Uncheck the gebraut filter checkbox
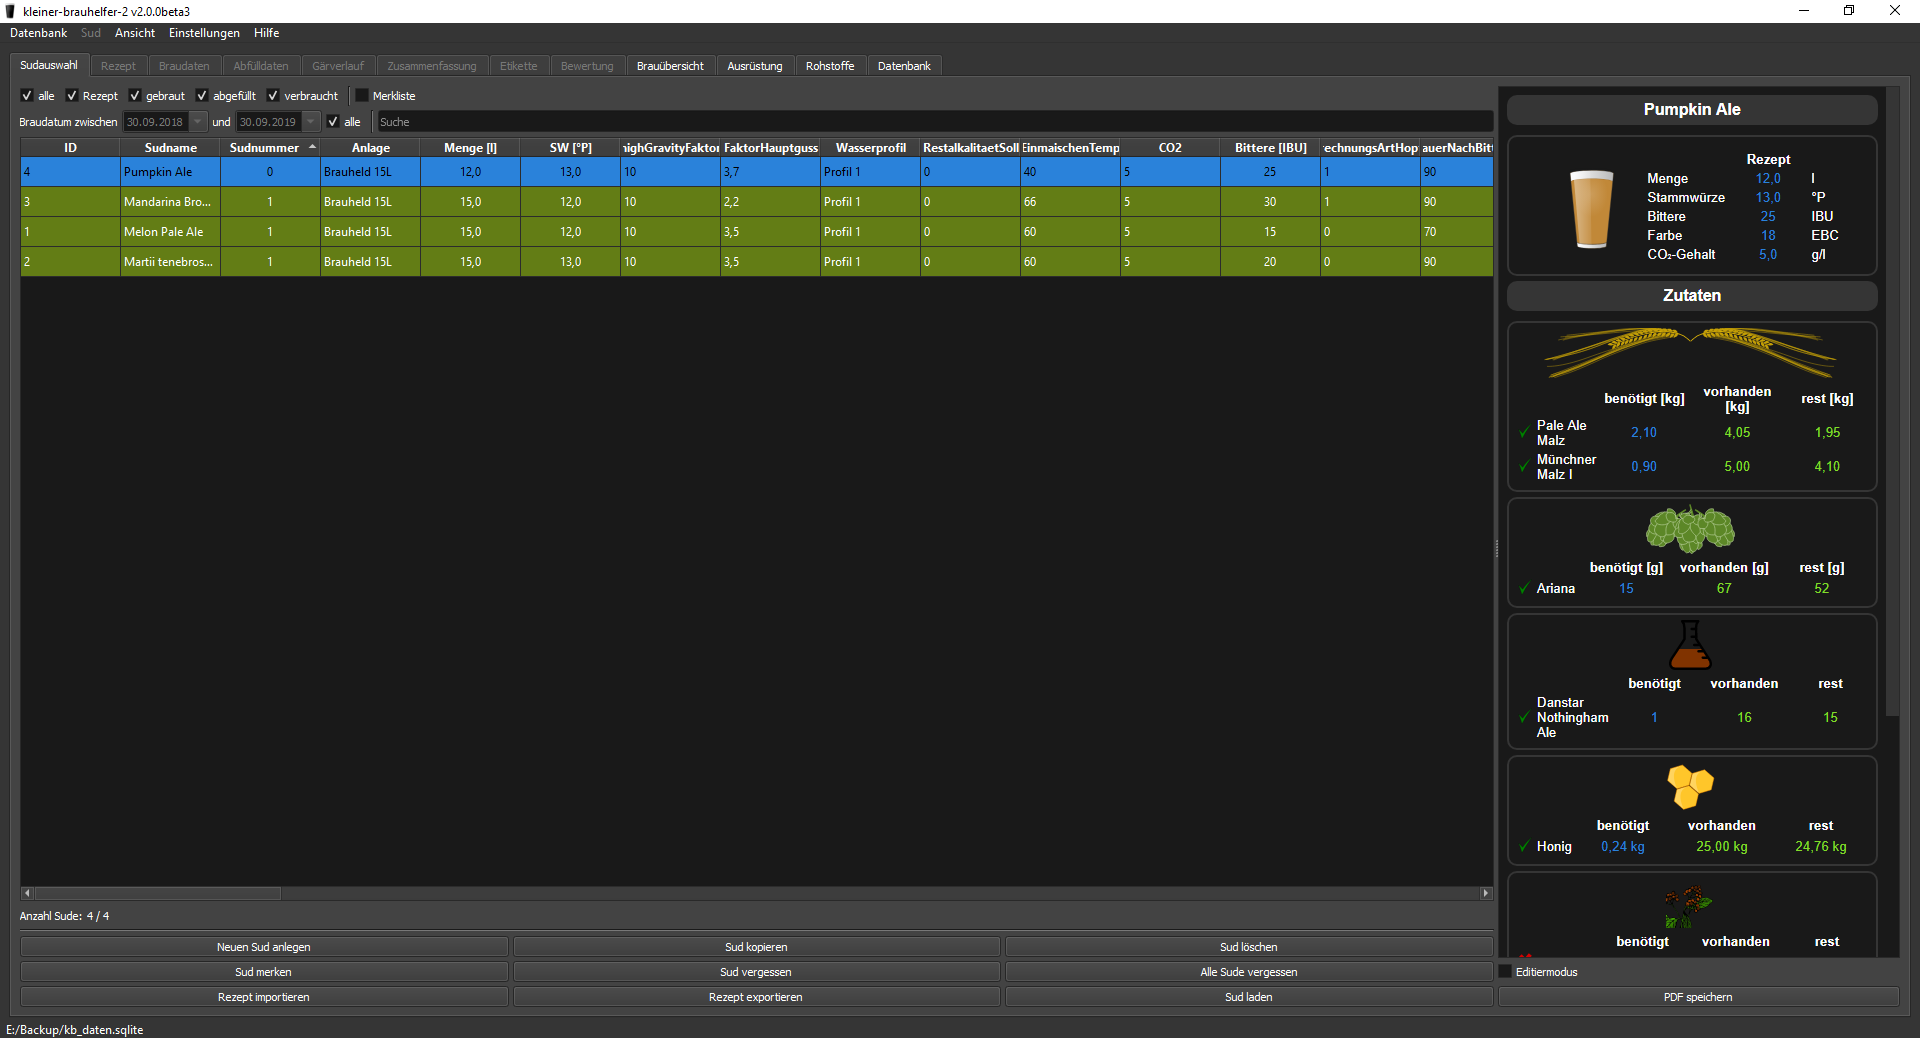The width and height of the screenshot is (1920, 1038). tap(135, 96)
